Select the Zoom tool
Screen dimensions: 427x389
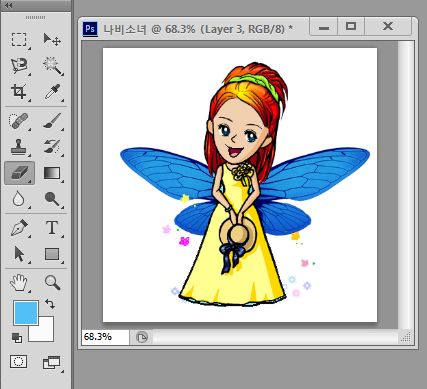pos(52,282)
